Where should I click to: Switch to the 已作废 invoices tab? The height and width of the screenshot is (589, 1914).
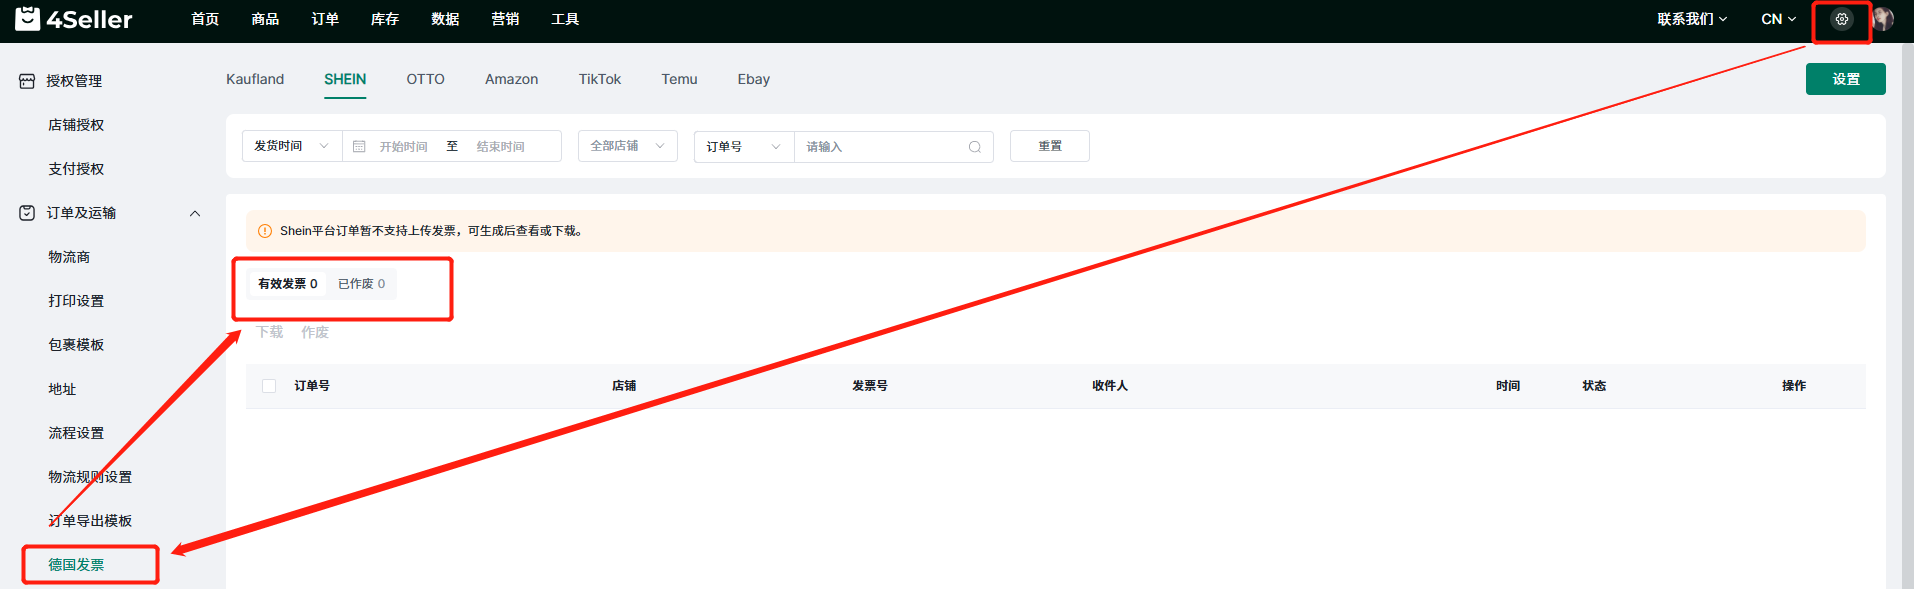click(x=361, y=284)
